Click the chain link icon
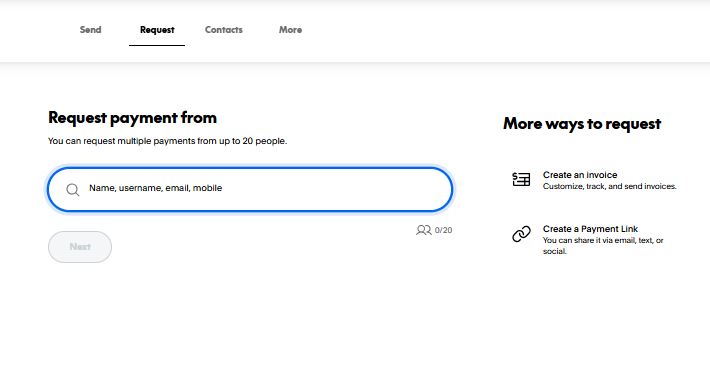 coord(521,234)
